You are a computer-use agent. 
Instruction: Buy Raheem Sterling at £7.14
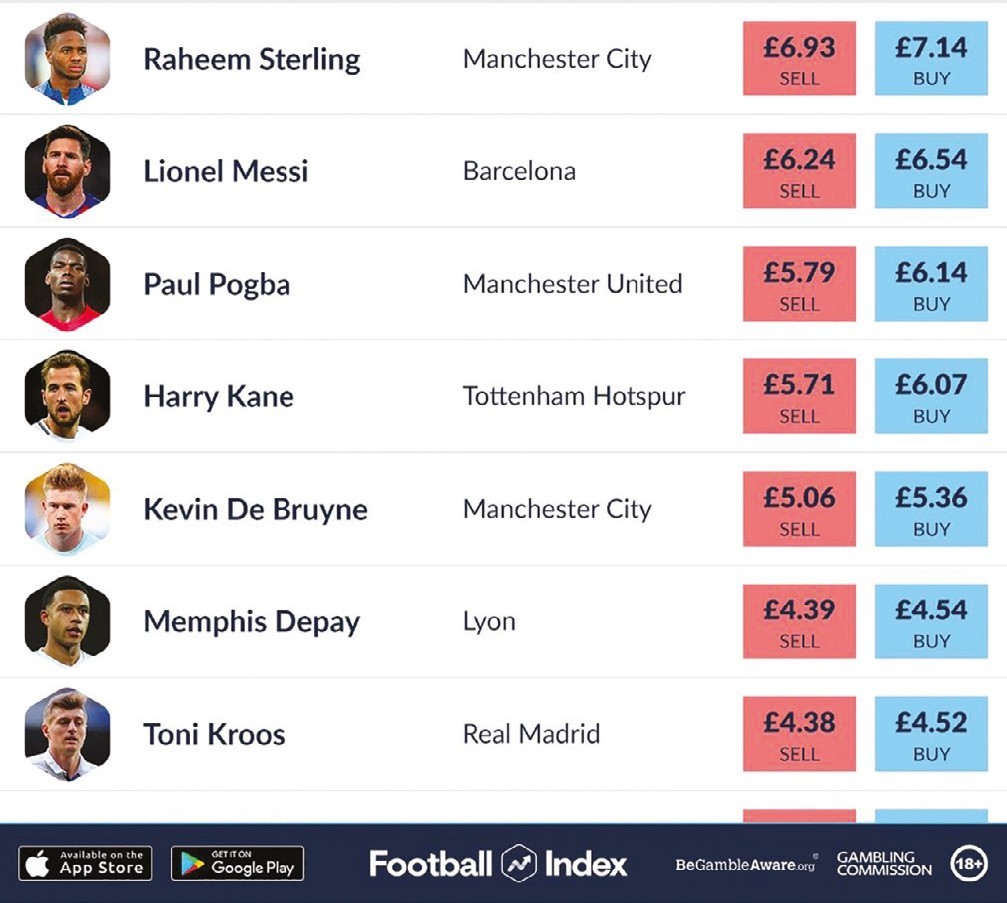pos(930,59)
